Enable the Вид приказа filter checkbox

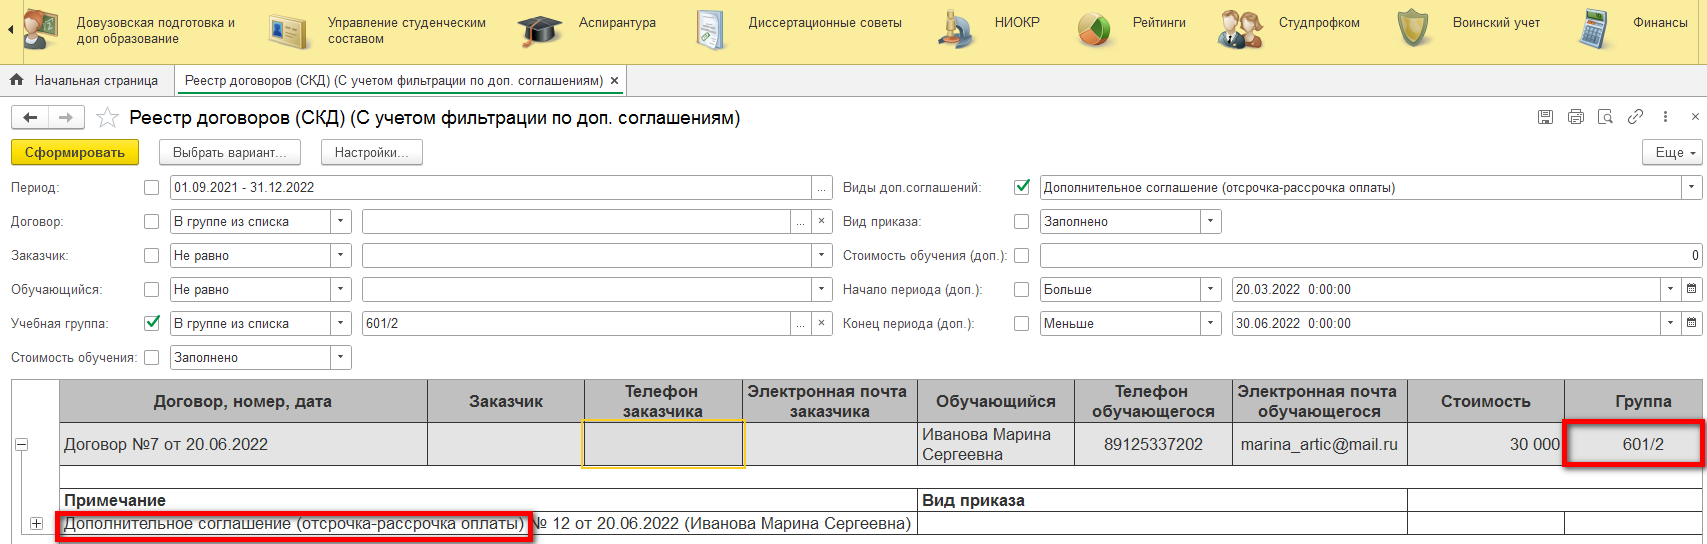click(1021, 221)
